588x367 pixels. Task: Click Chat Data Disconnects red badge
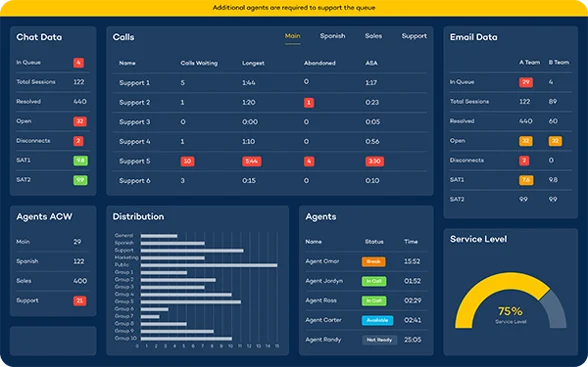click(x=78, y=141)
